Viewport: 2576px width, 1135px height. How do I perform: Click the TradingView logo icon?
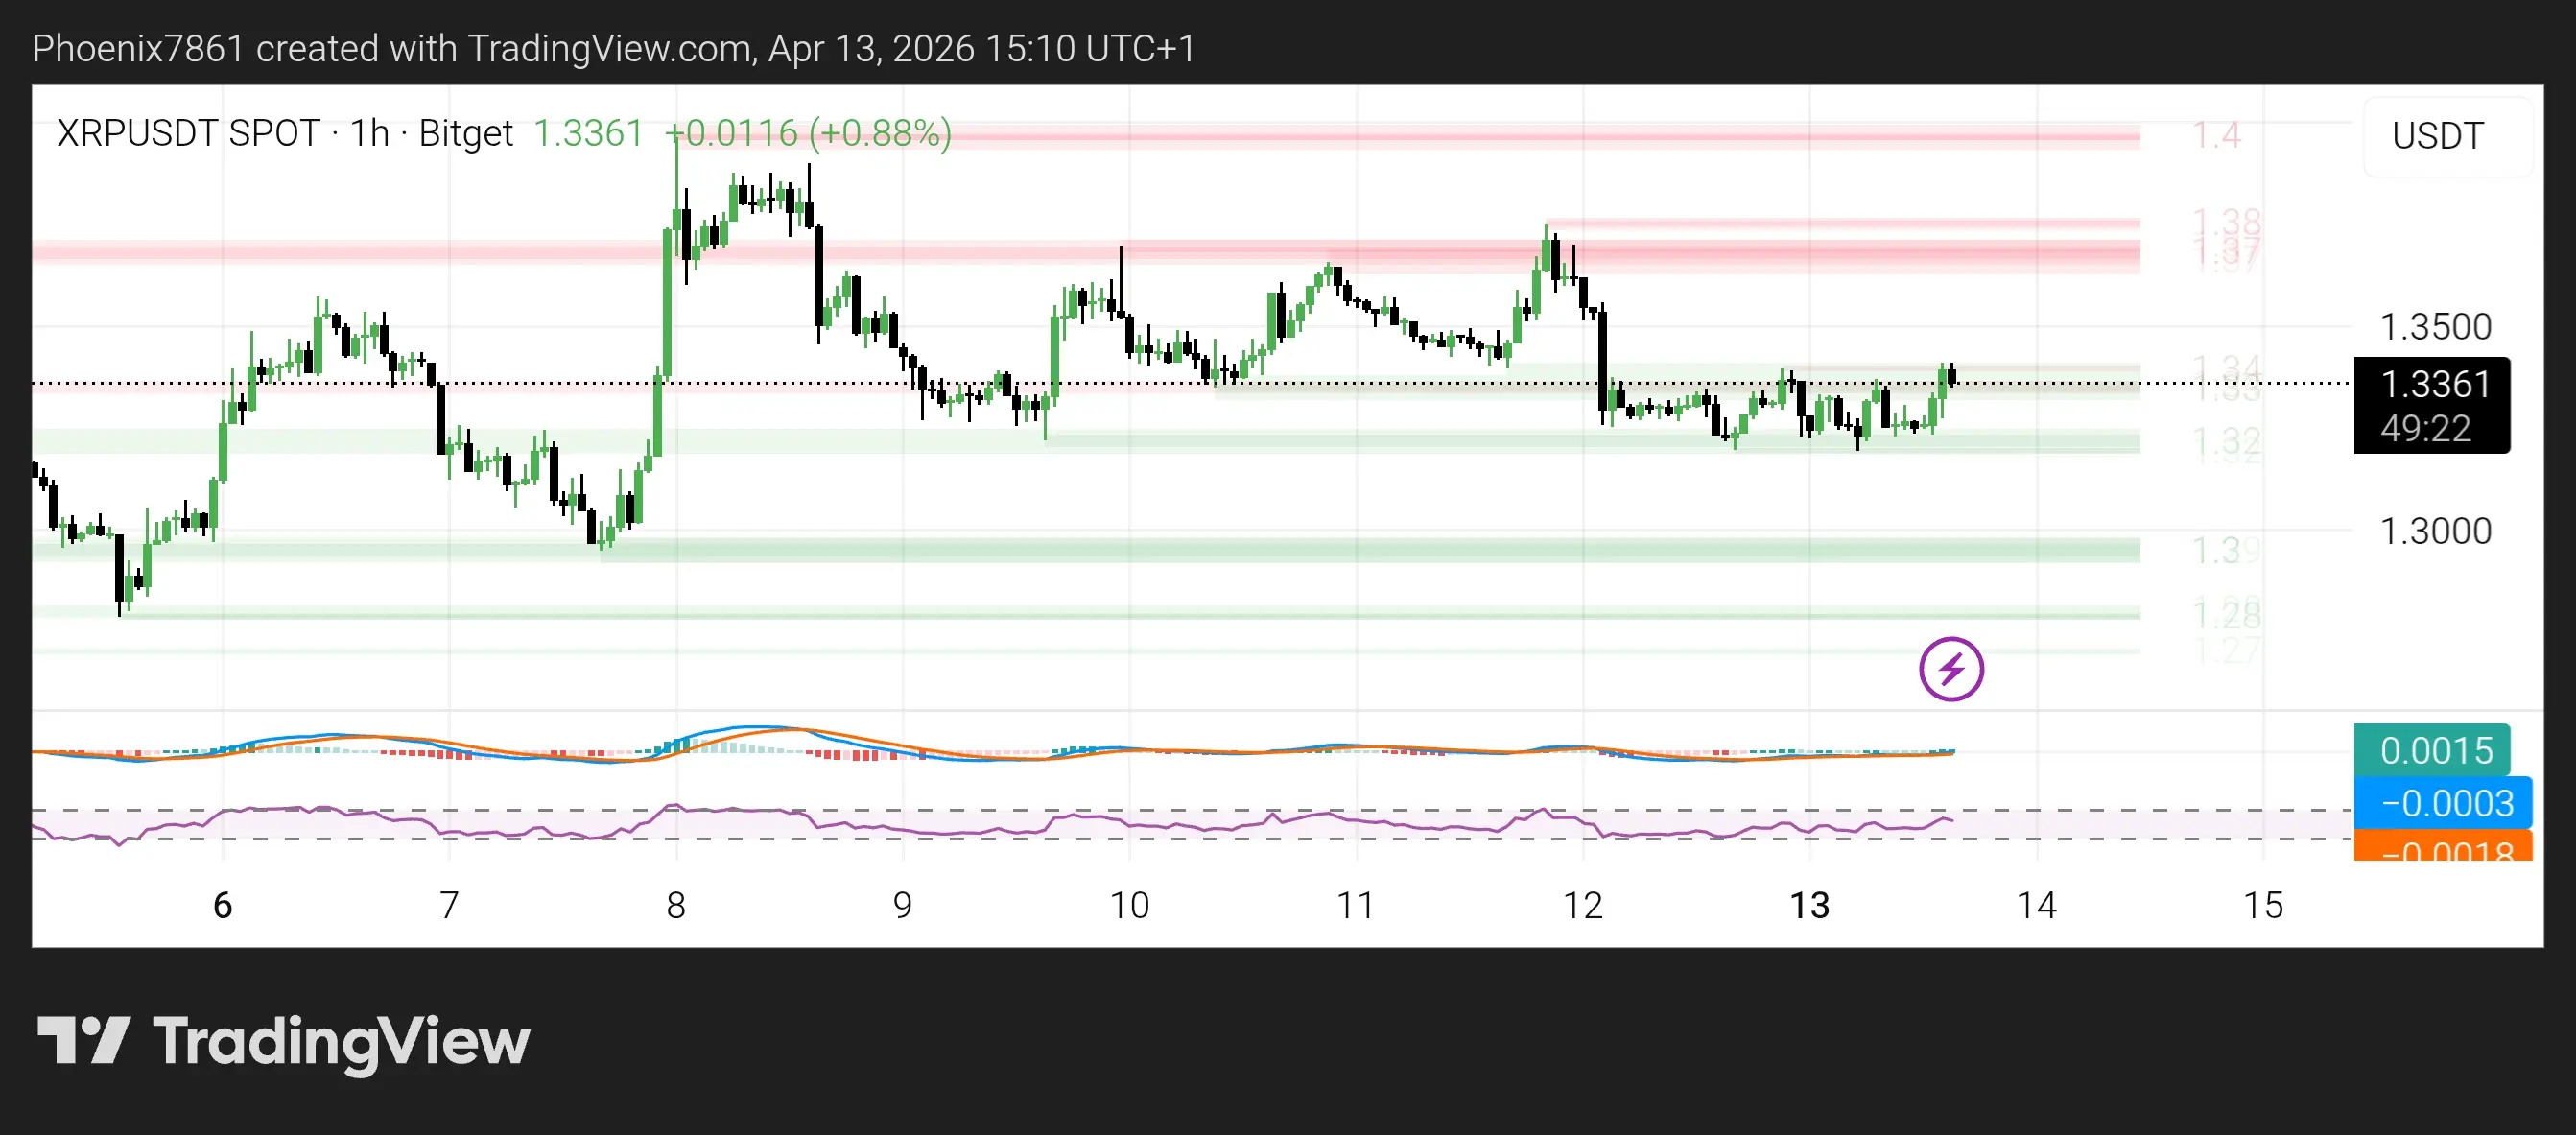tap(84, 1041)
